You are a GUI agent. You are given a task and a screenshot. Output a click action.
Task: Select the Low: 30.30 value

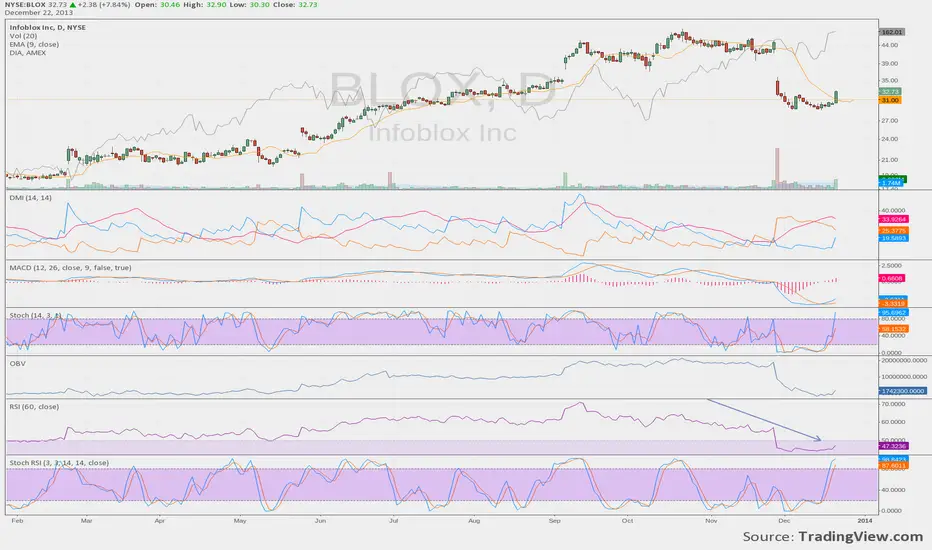tap(250, 4)
